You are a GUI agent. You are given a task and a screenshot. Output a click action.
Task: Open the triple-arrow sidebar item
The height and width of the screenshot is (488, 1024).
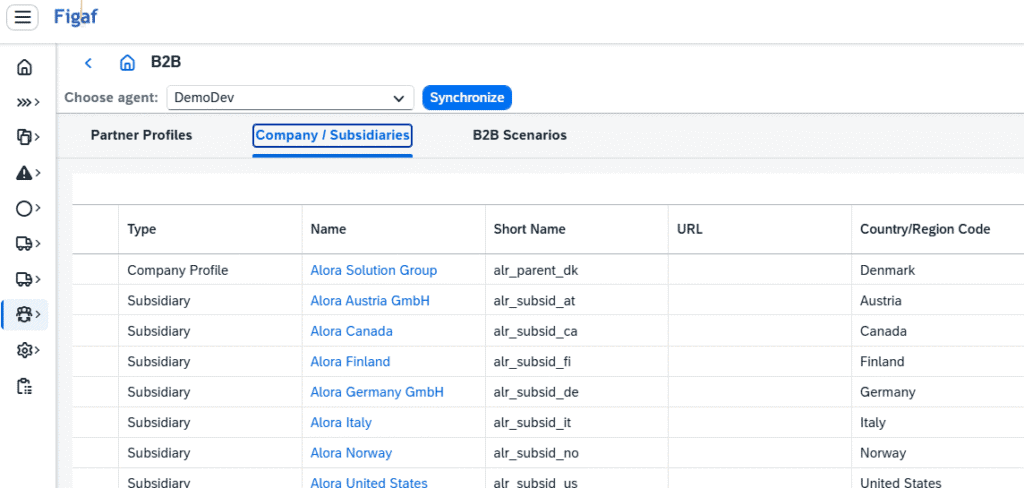tap(27, 102)
